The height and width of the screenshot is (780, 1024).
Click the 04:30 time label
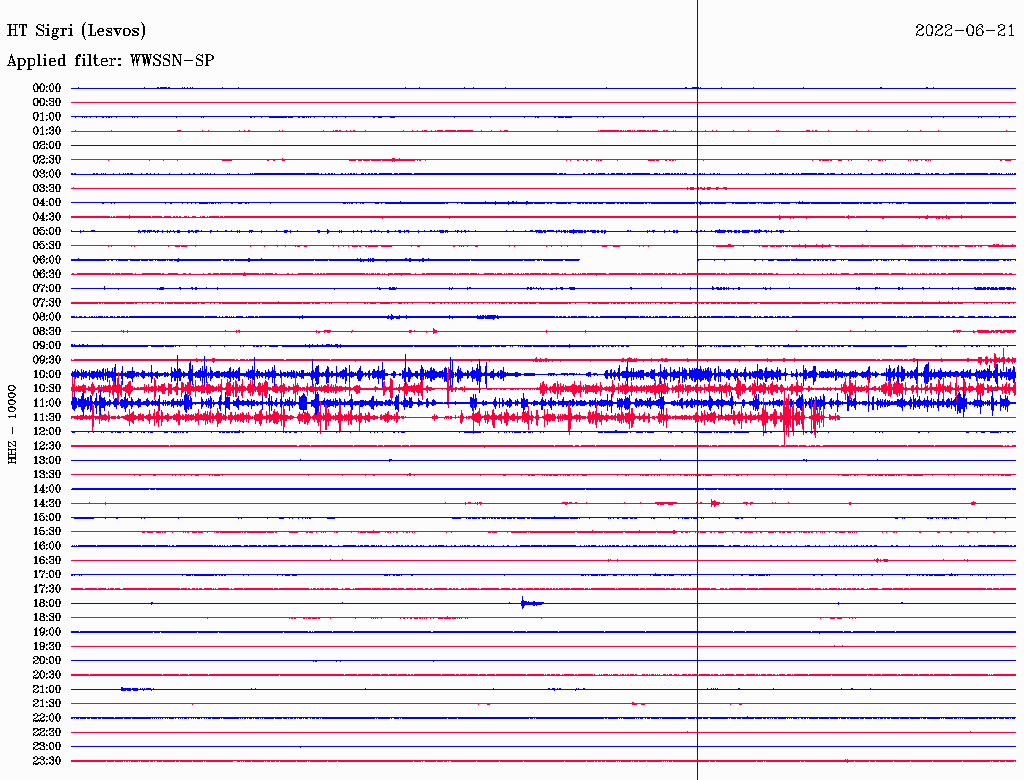[47, 217]
